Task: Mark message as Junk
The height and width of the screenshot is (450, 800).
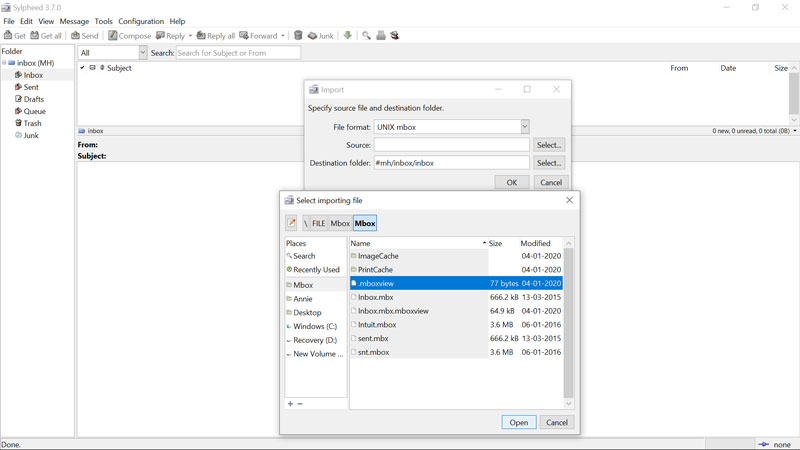Action: [x=321, y=36]
